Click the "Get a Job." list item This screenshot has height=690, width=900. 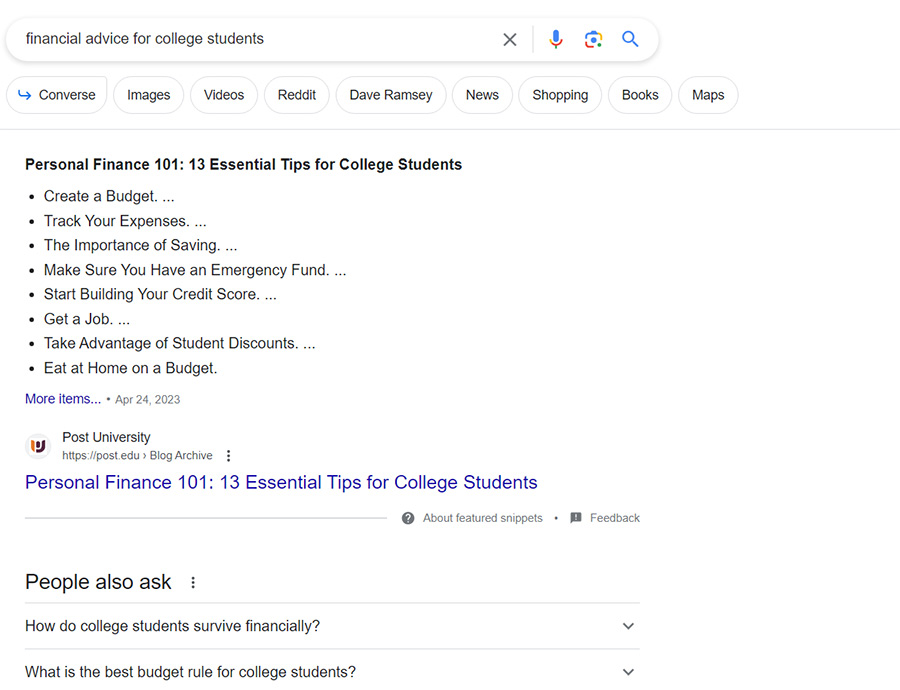(87, 319)
